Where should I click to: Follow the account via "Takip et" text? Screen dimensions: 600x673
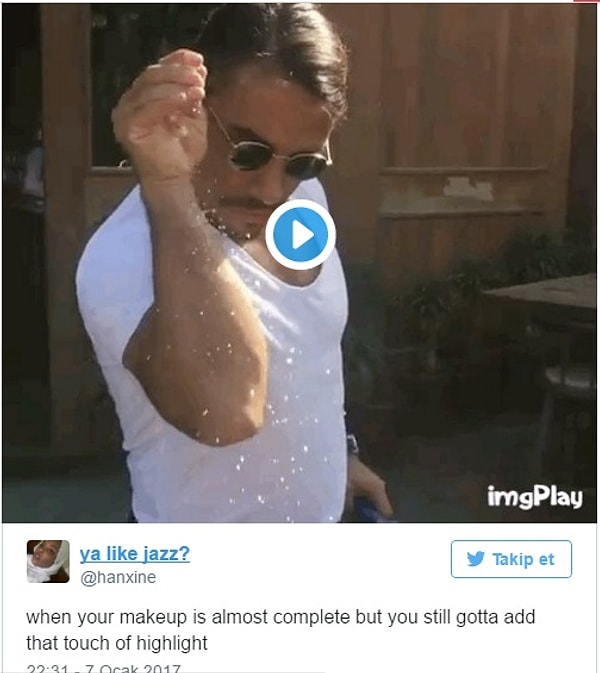coord(523,559)
